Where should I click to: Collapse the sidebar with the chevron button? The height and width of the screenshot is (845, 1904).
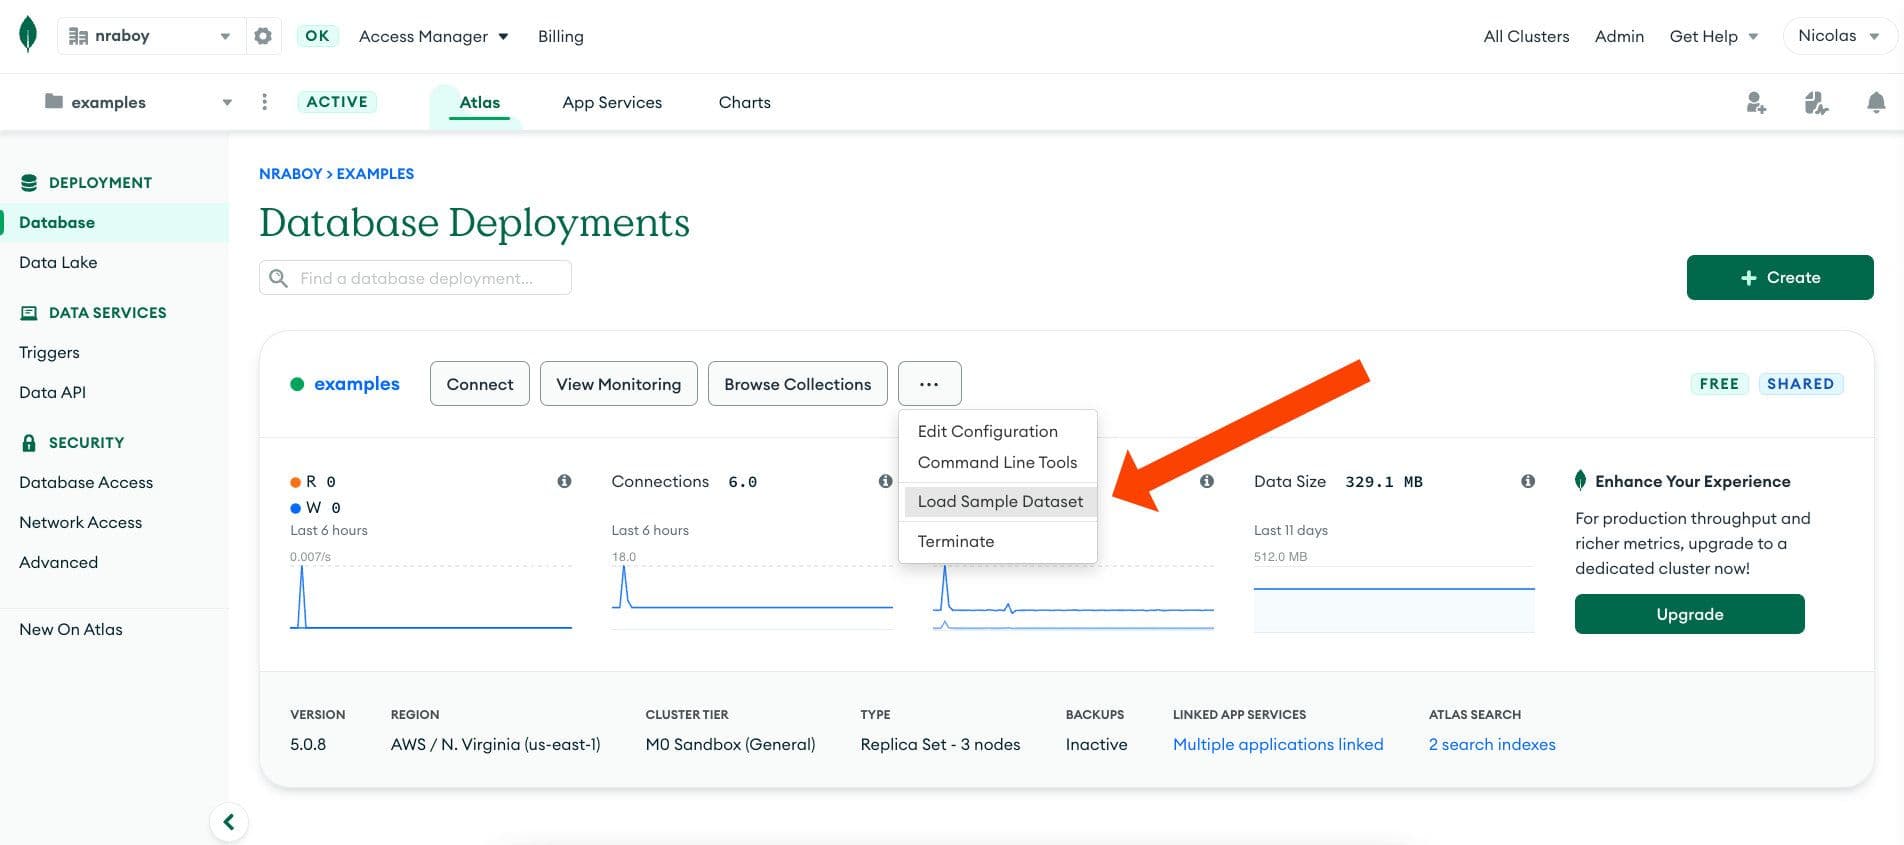click(229, 821)
